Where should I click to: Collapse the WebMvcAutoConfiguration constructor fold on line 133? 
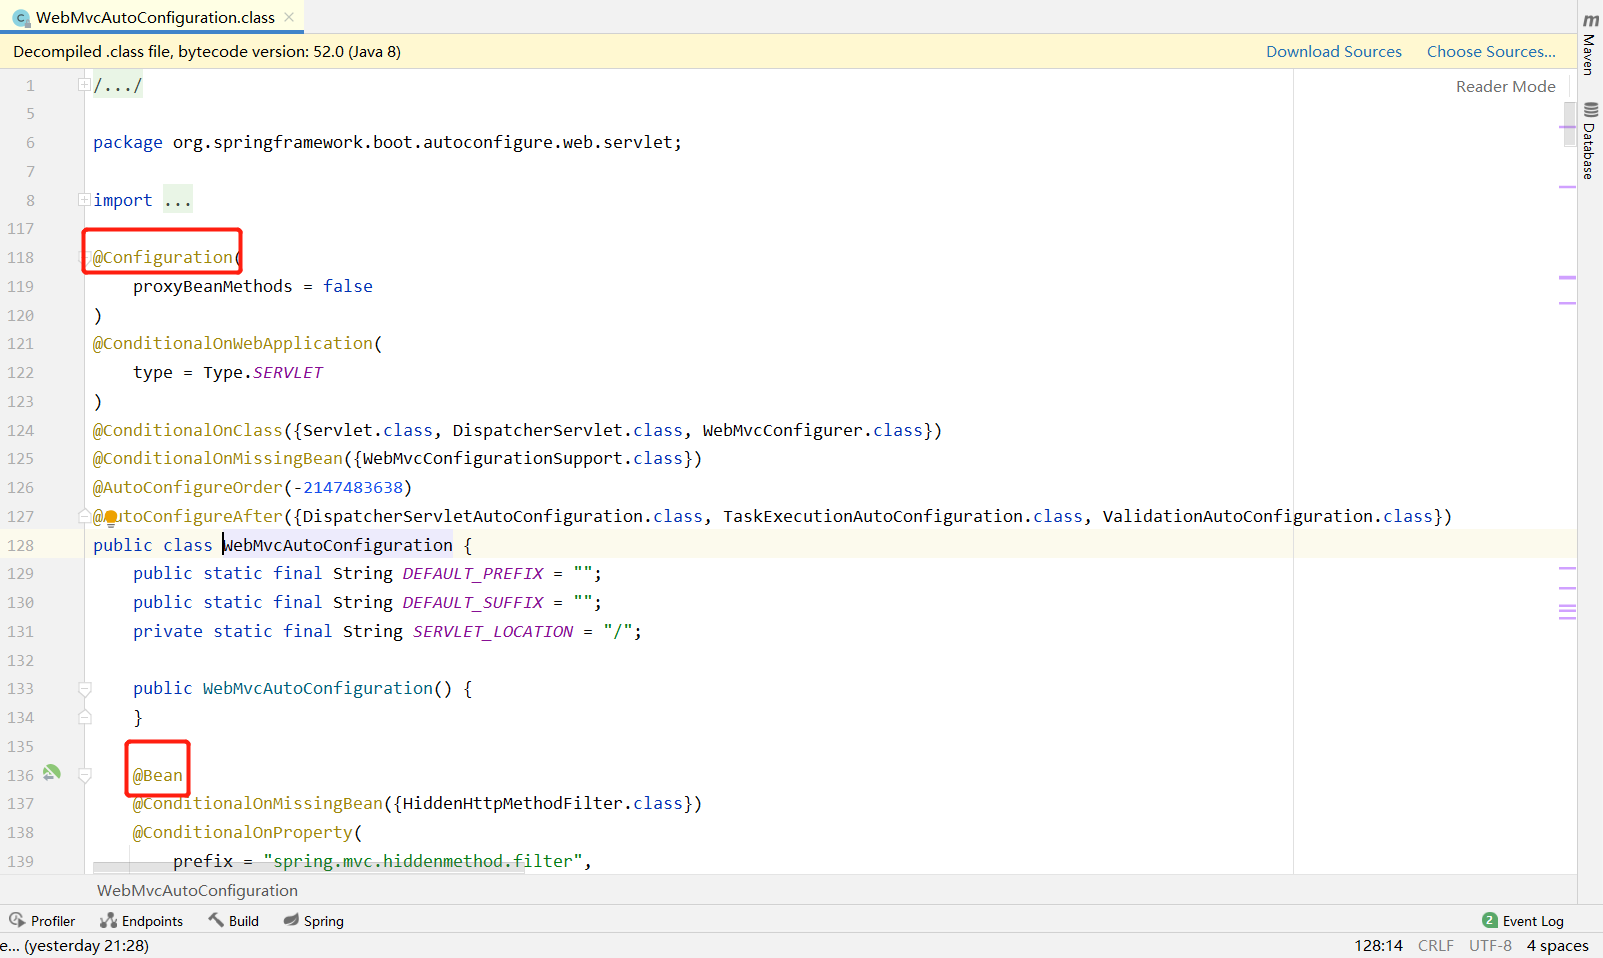85,689
